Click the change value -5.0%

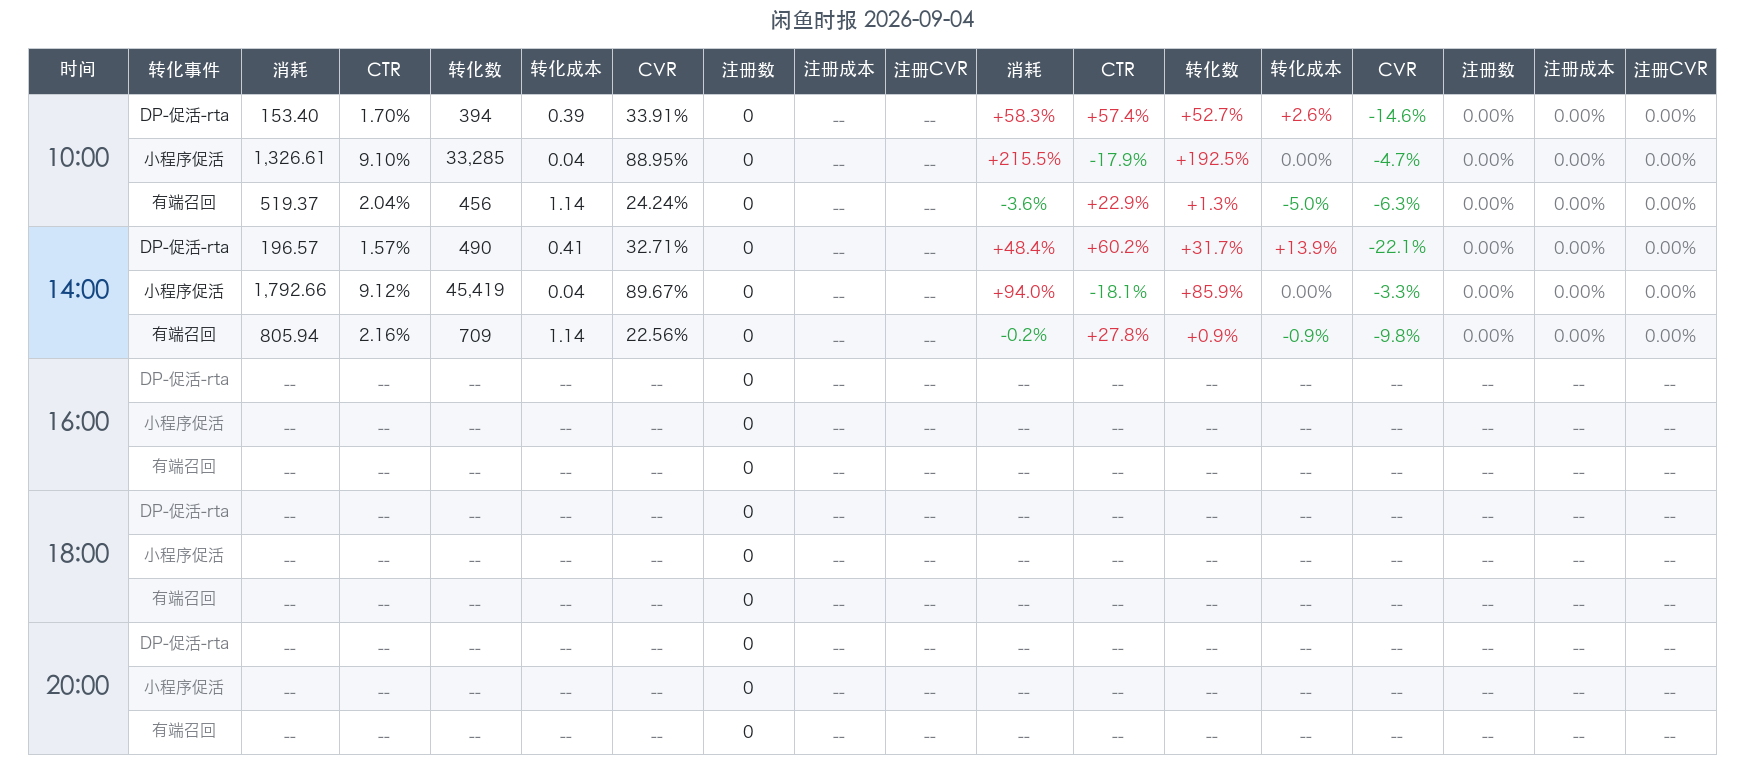pos(1306,204)
